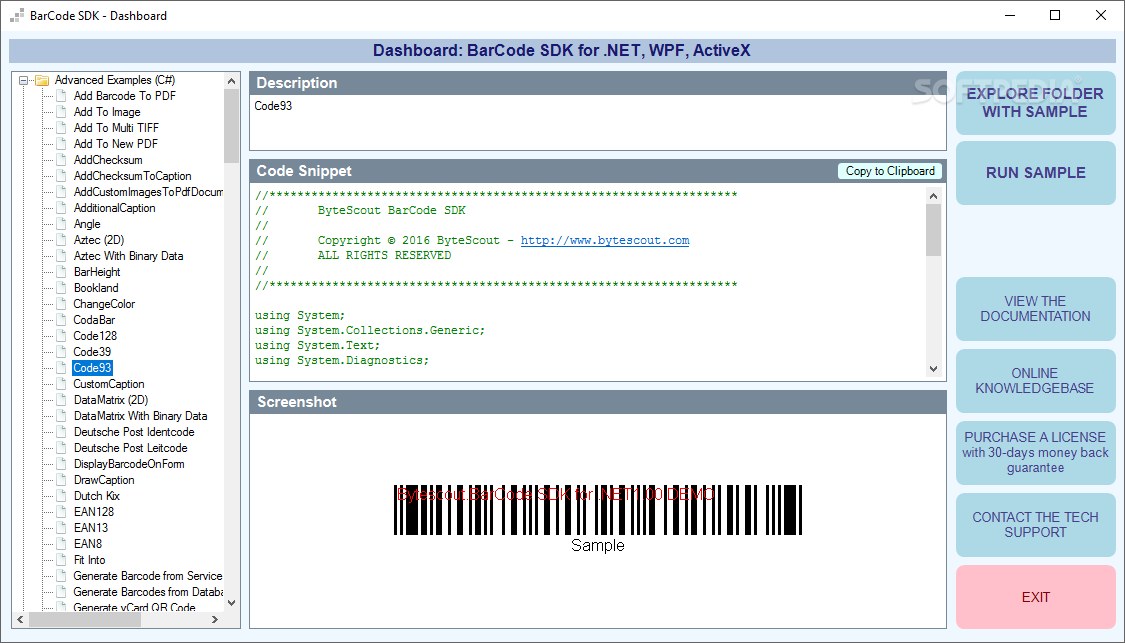
Task: Click the code snippet vertical scrollbar thumb
Action: [933, 230]
